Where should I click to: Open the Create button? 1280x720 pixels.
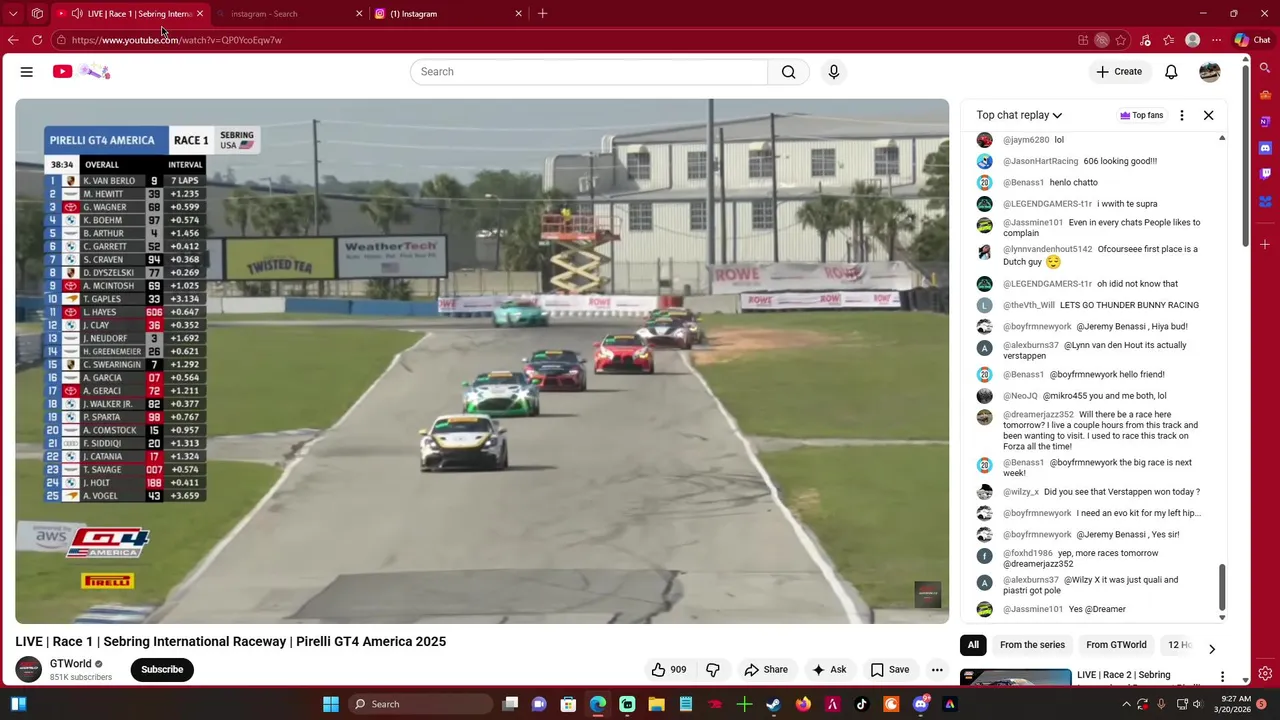coord(1119,72)
